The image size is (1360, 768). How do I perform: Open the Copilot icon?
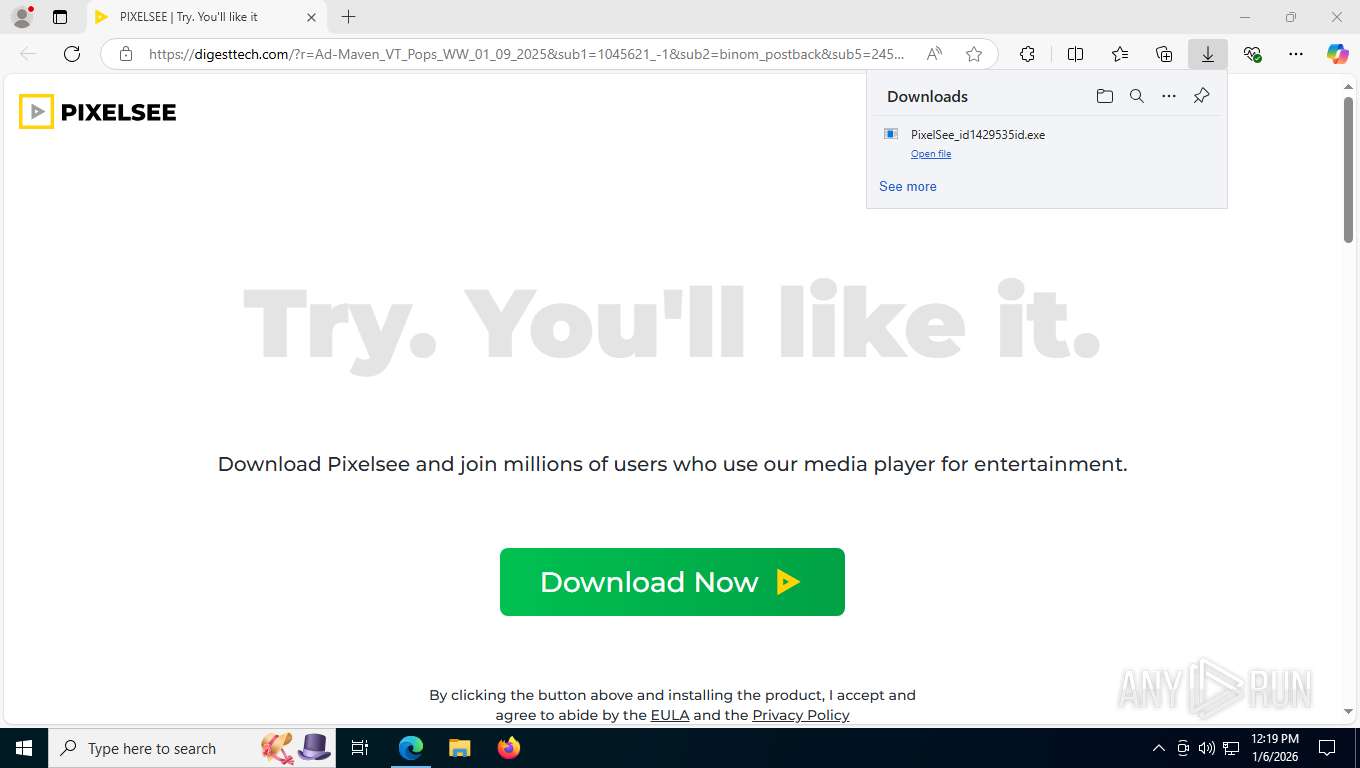point(1338,54)
